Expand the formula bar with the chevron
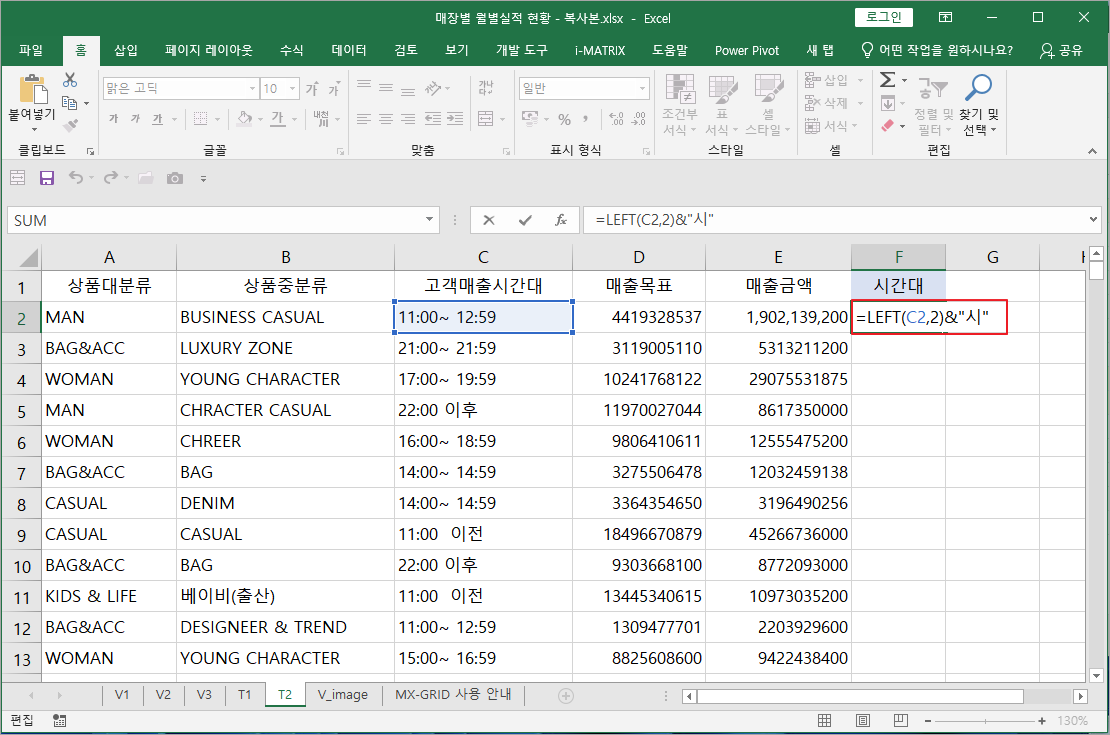This screenshot has height=735, width=1110. [1093, 220]
